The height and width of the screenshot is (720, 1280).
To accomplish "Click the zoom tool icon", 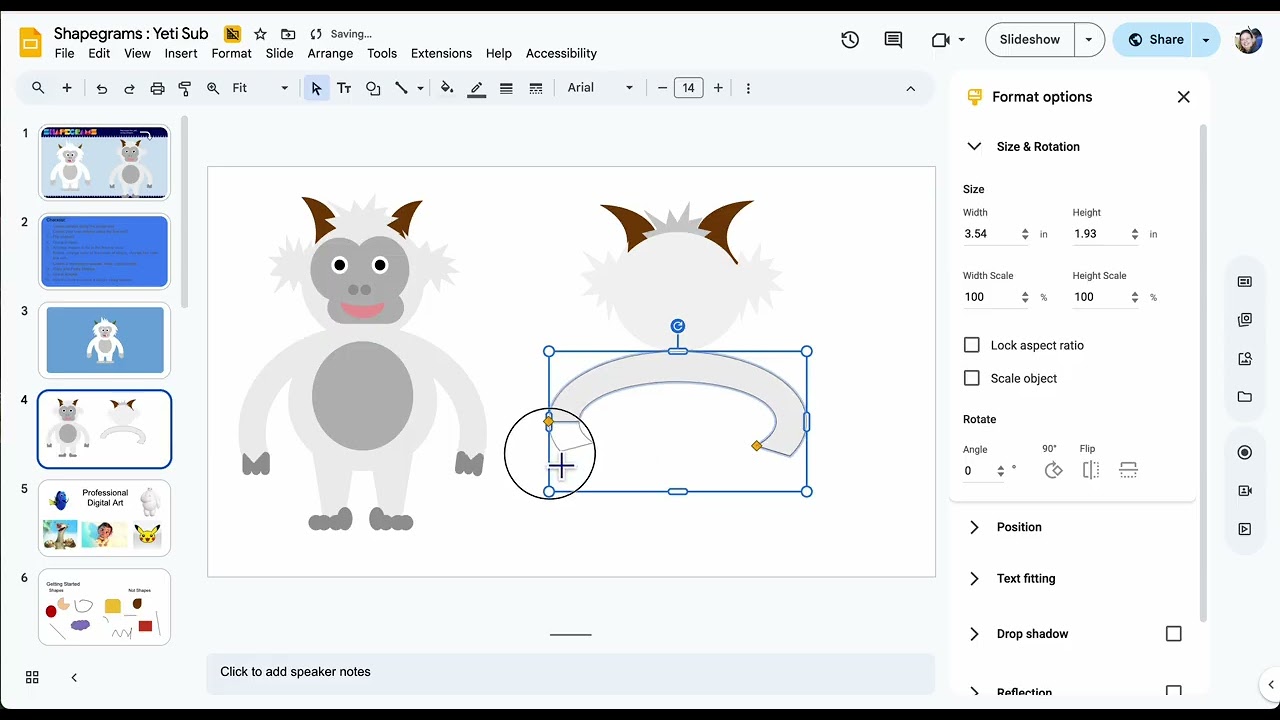I will 213,88.
